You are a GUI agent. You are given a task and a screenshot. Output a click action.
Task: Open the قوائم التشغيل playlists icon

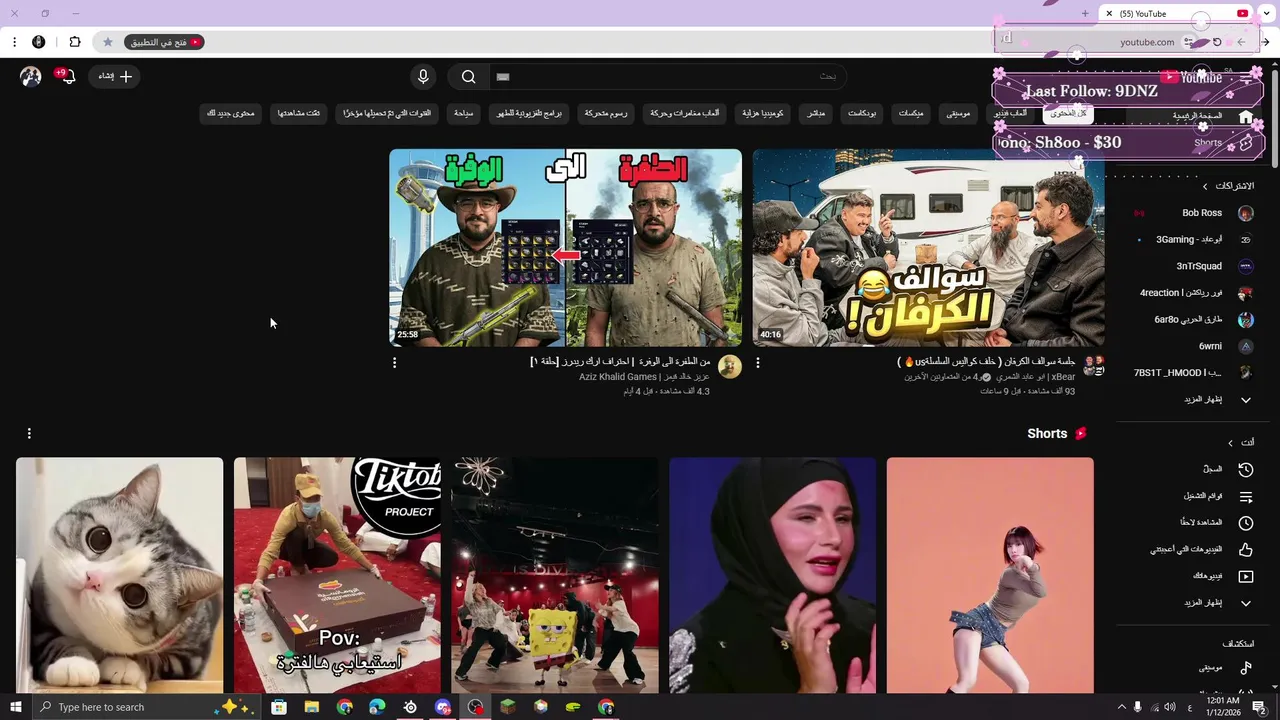click(x=1246, y=496)
